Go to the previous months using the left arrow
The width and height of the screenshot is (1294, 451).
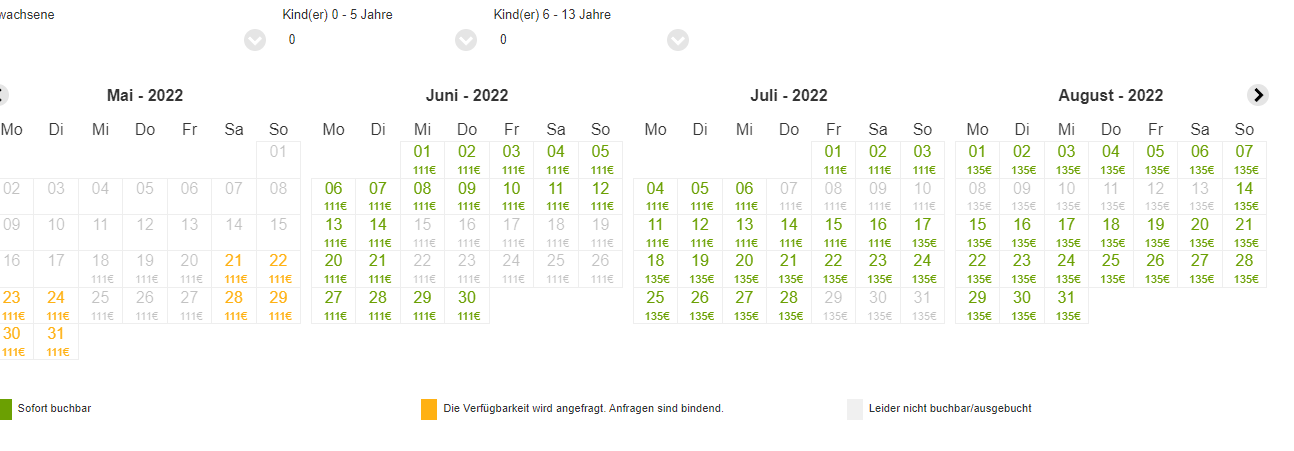(x=2, y=95)
